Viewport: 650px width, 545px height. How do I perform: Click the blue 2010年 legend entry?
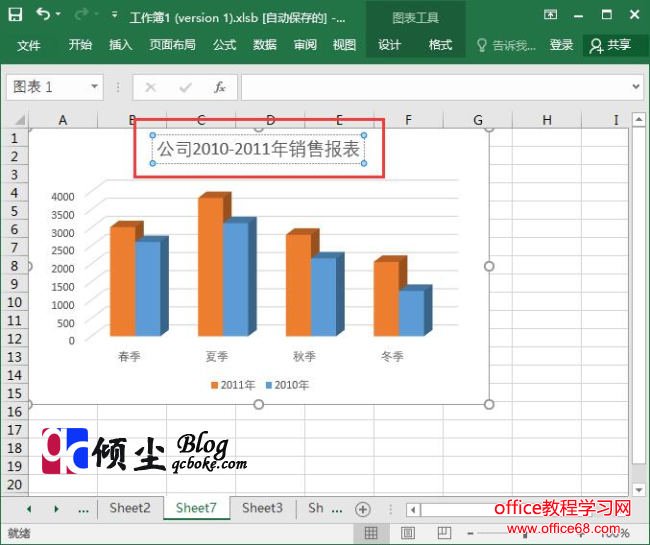pos(287,385)
